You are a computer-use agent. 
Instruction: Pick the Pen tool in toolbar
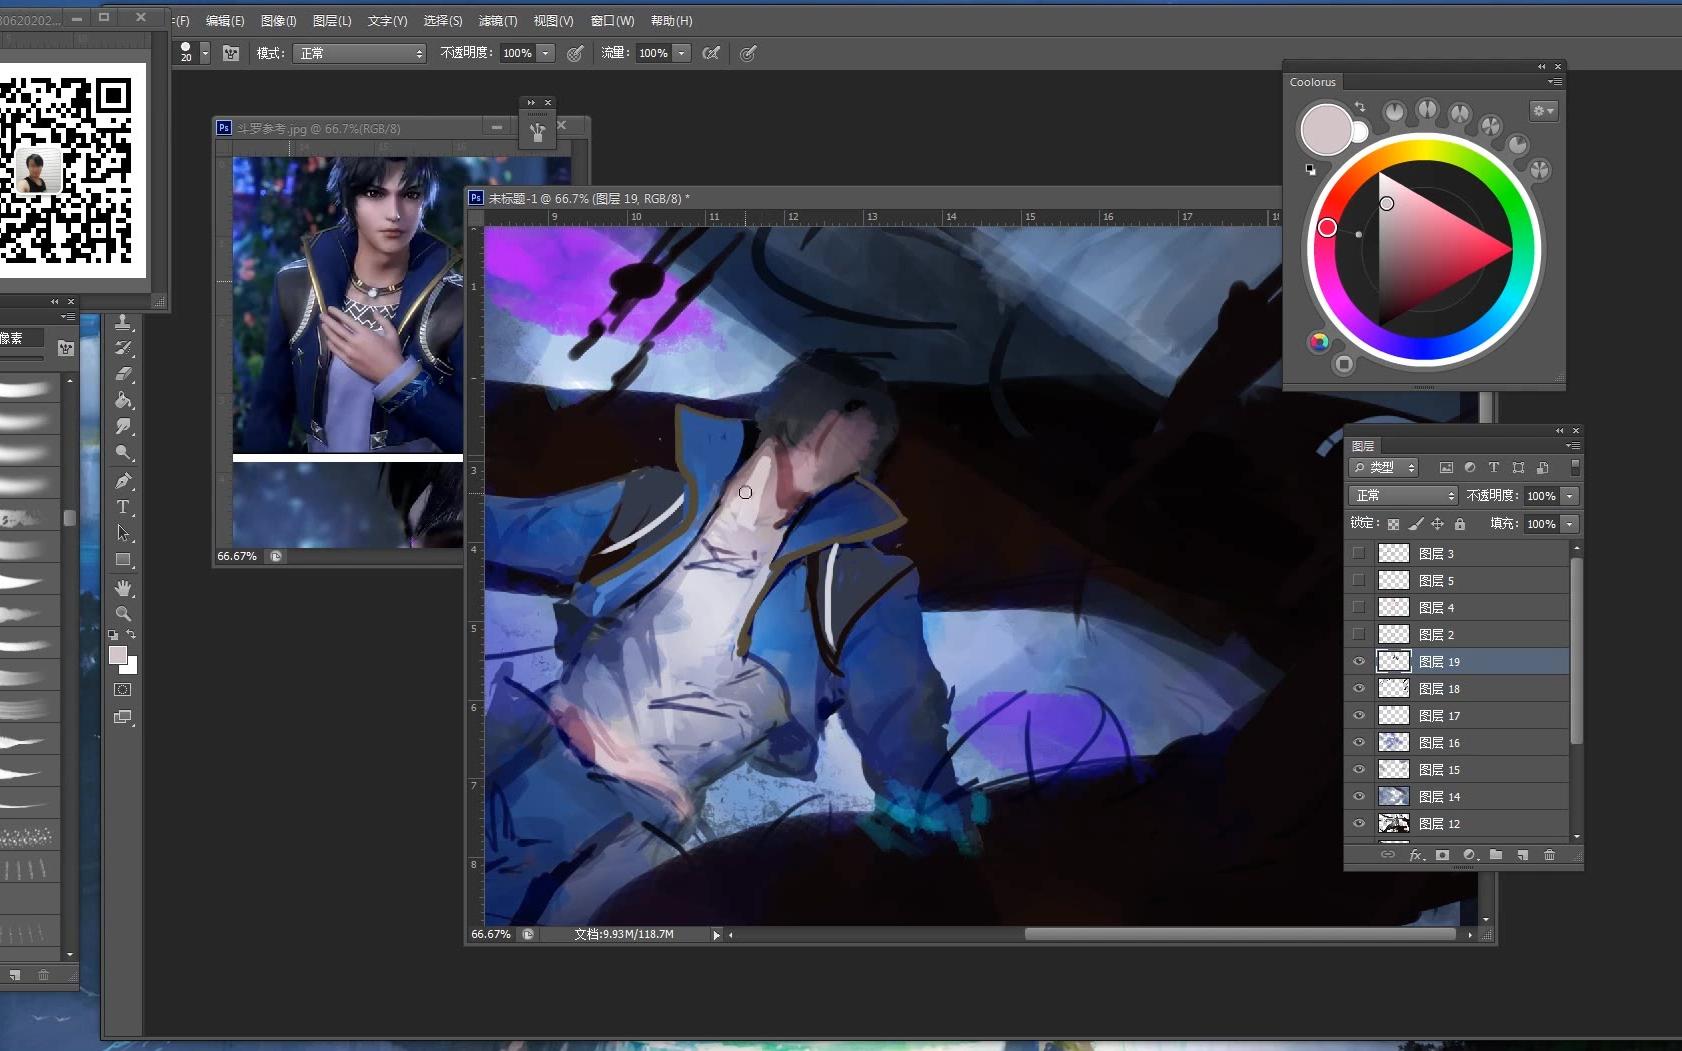click(123, 481)
